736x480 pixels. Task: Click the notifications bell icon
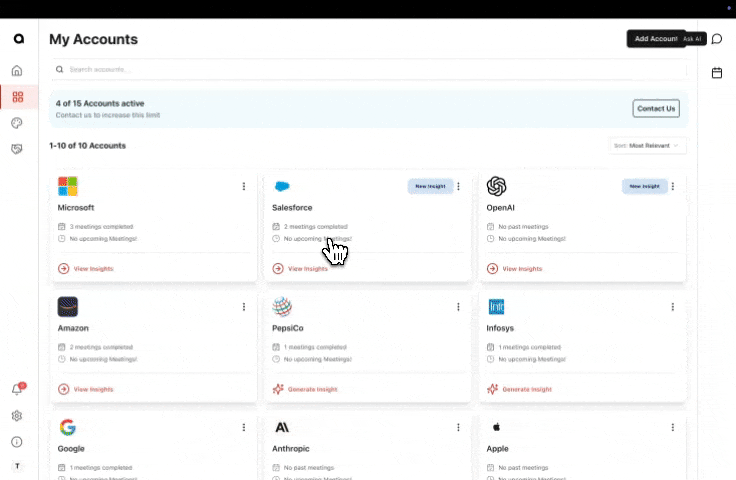(17, 390)
